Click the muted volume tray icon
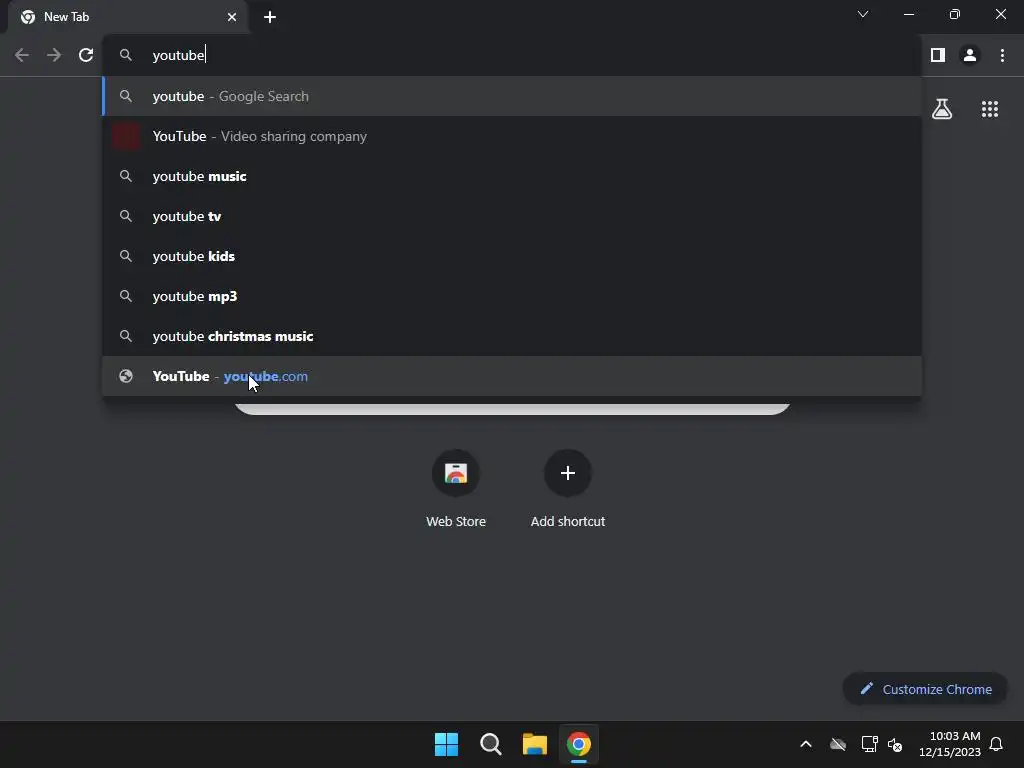The image size is (1024, 768). [895, 744]
